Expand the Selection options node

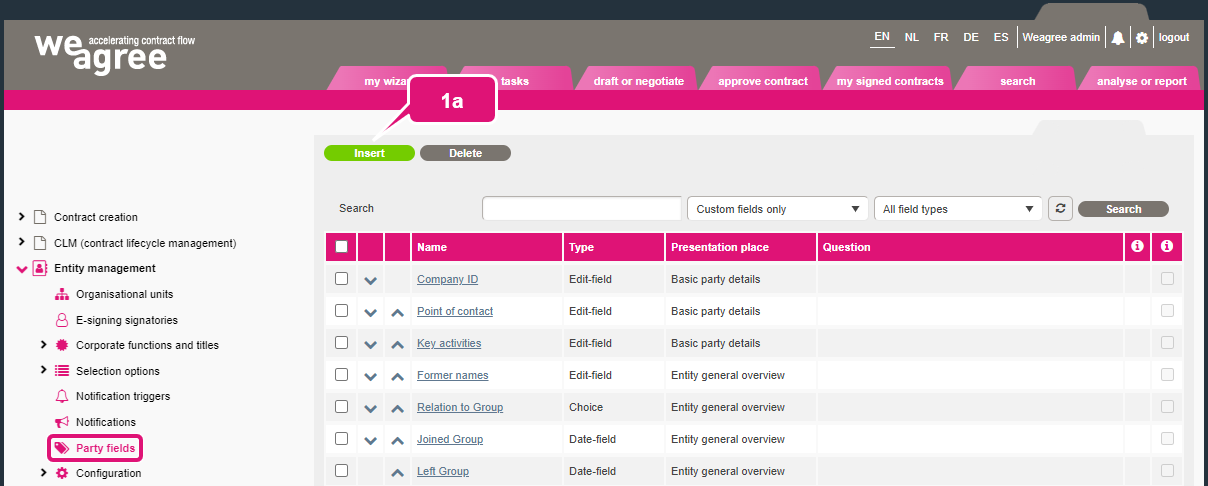(x=43, y=370)
